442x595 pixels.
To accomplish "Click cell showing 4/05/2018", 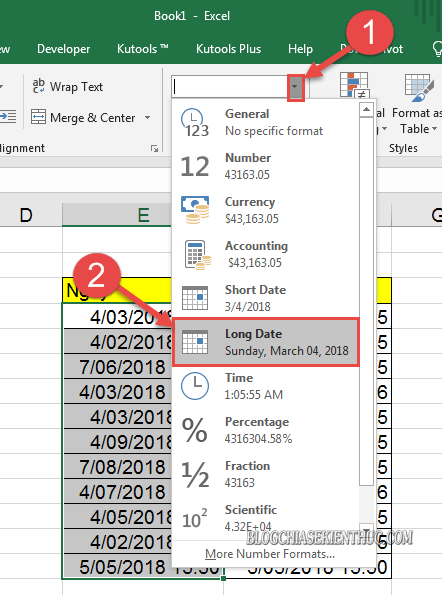I will (117, 517).
